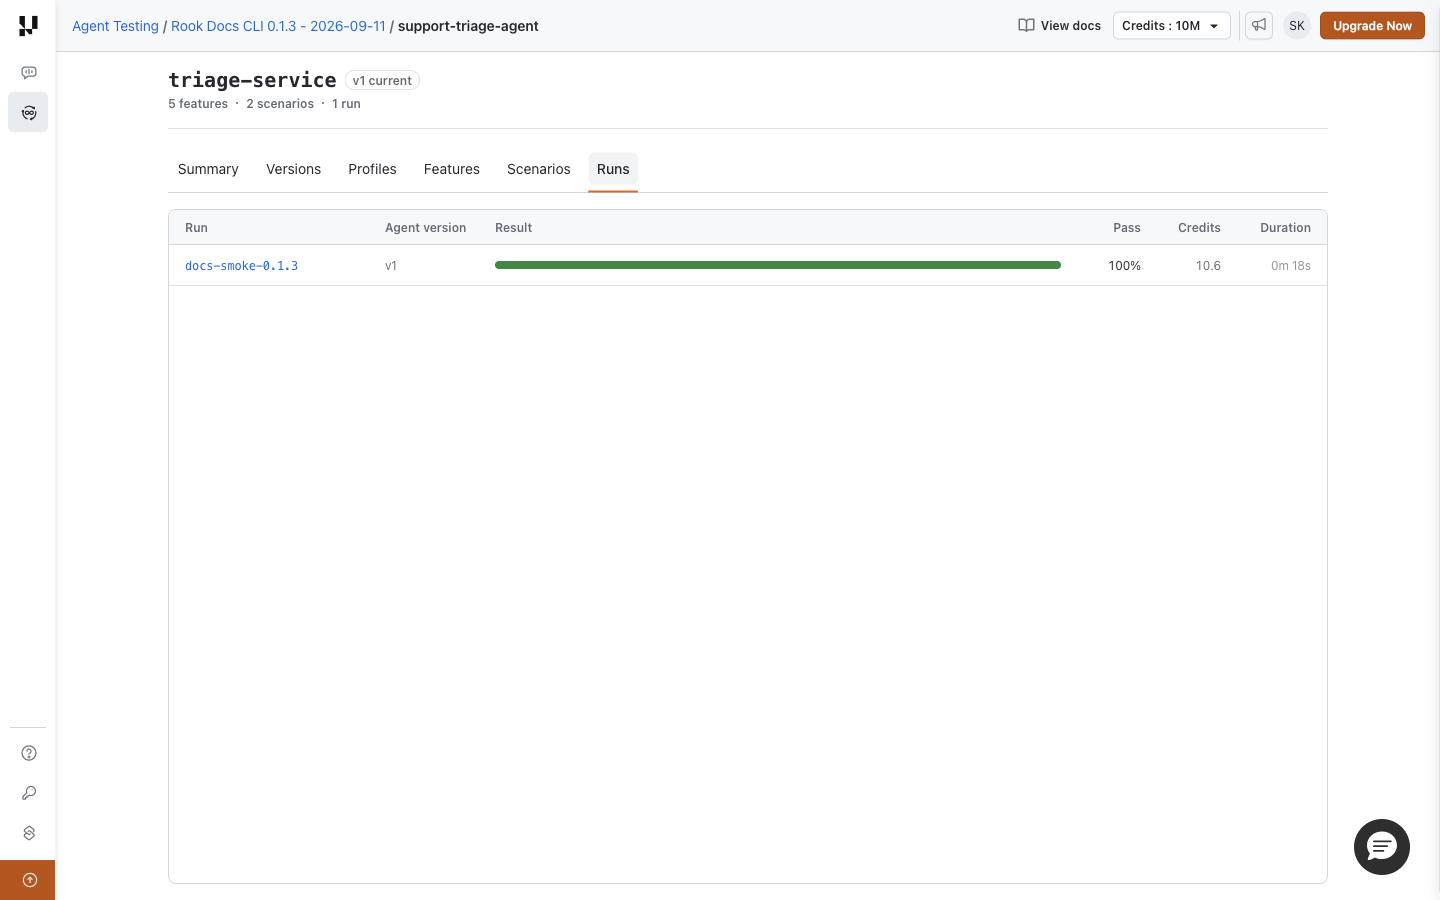Switch to the Summary tab
The image size is (1440, 900).
208,169
